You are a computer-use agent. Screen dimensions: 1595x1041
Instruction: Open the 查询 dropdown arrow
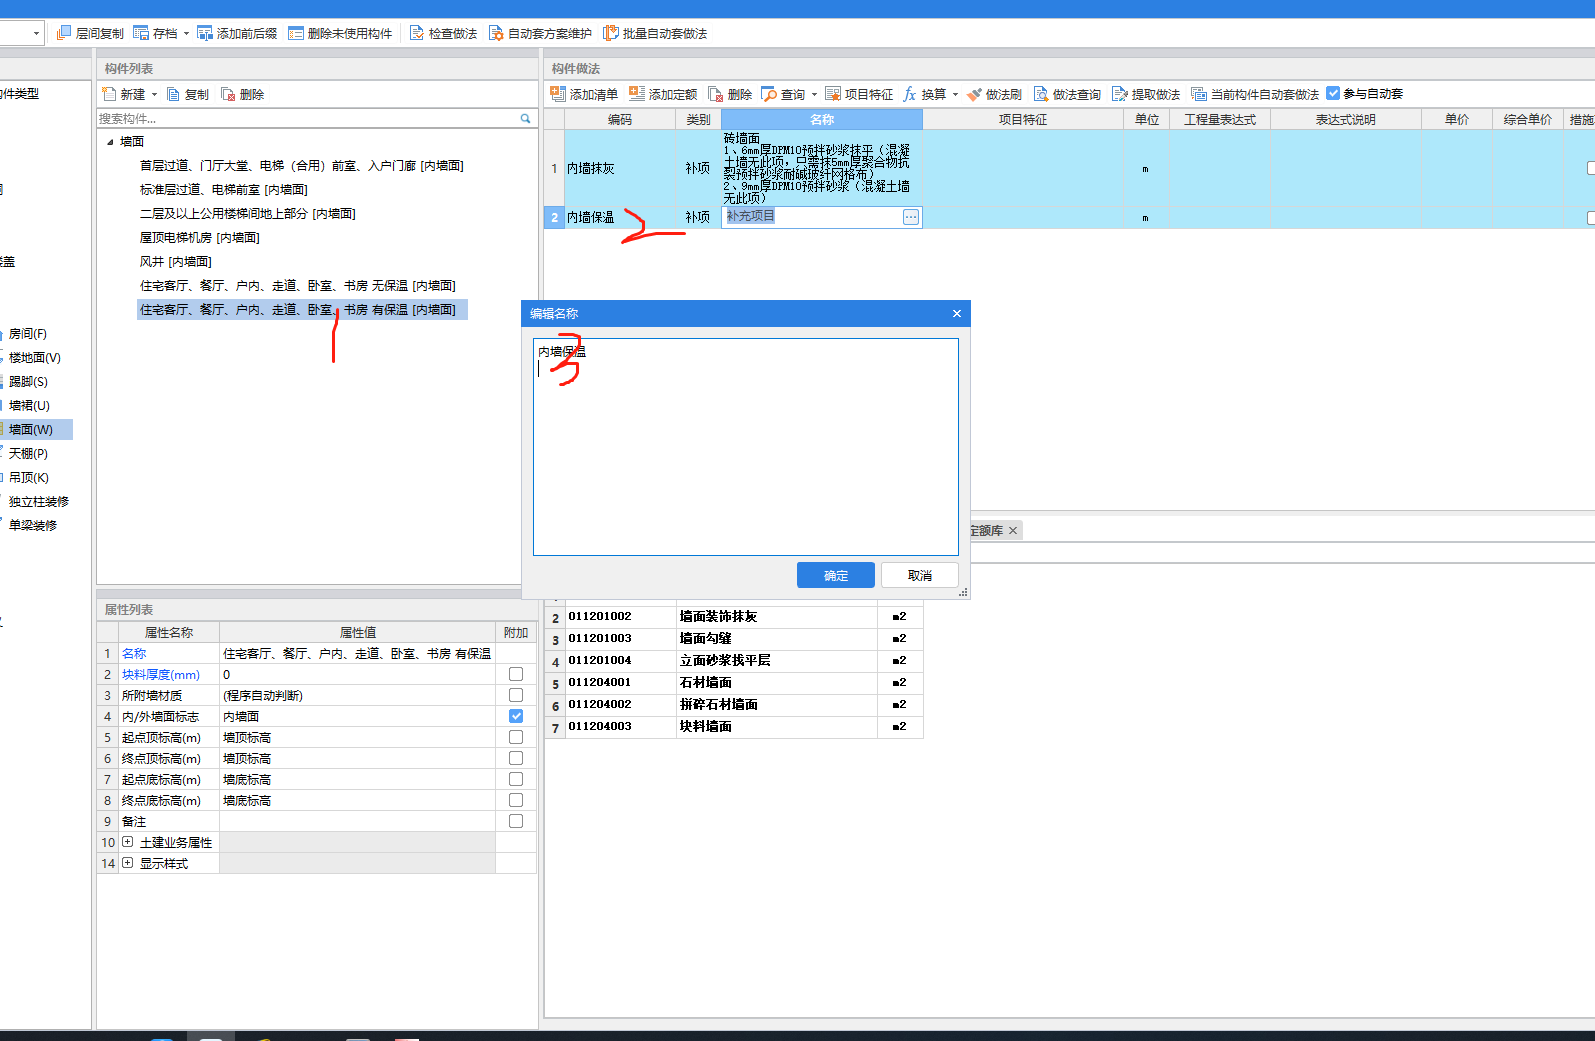click(x=814, y=94)
